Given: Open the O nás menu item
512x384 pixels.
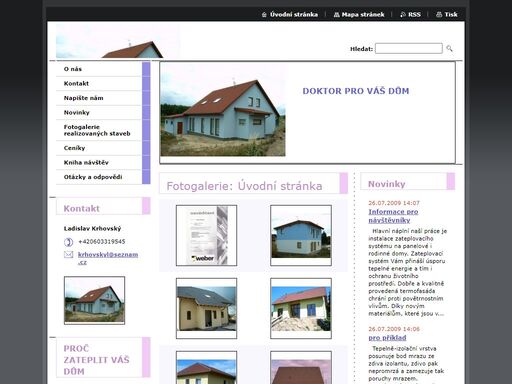Looking at the screenshot, I should tap(99, 69).
